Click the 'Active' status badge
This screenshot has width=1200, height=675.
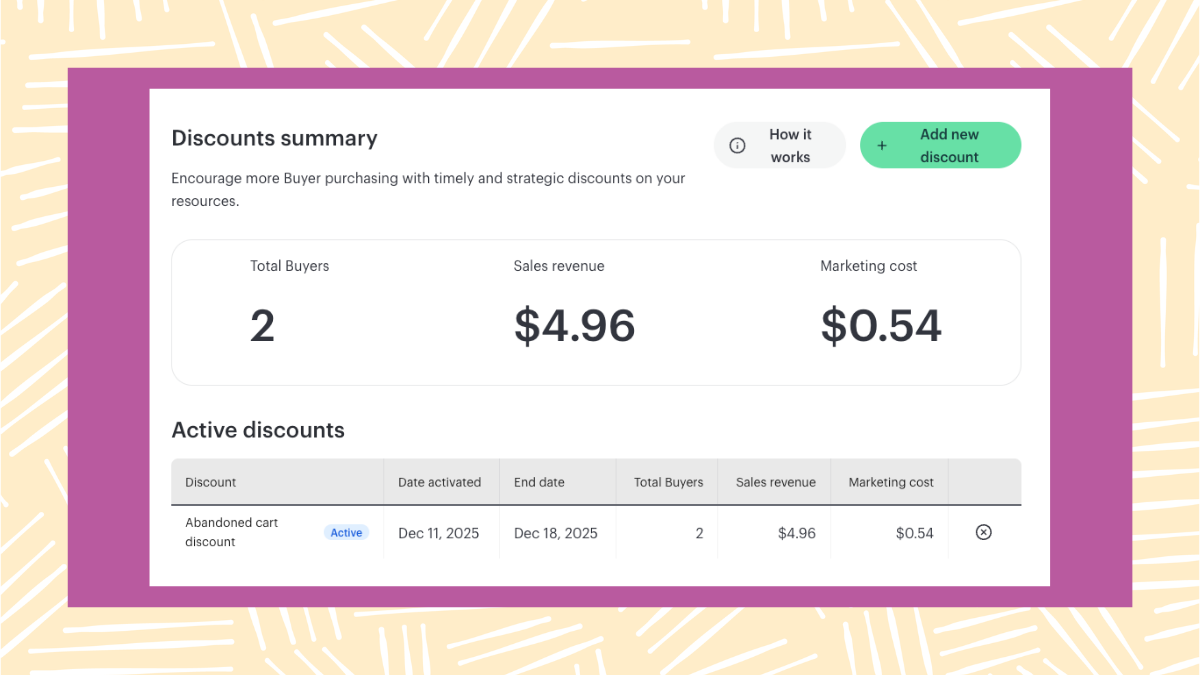click(x=346, y=533)
